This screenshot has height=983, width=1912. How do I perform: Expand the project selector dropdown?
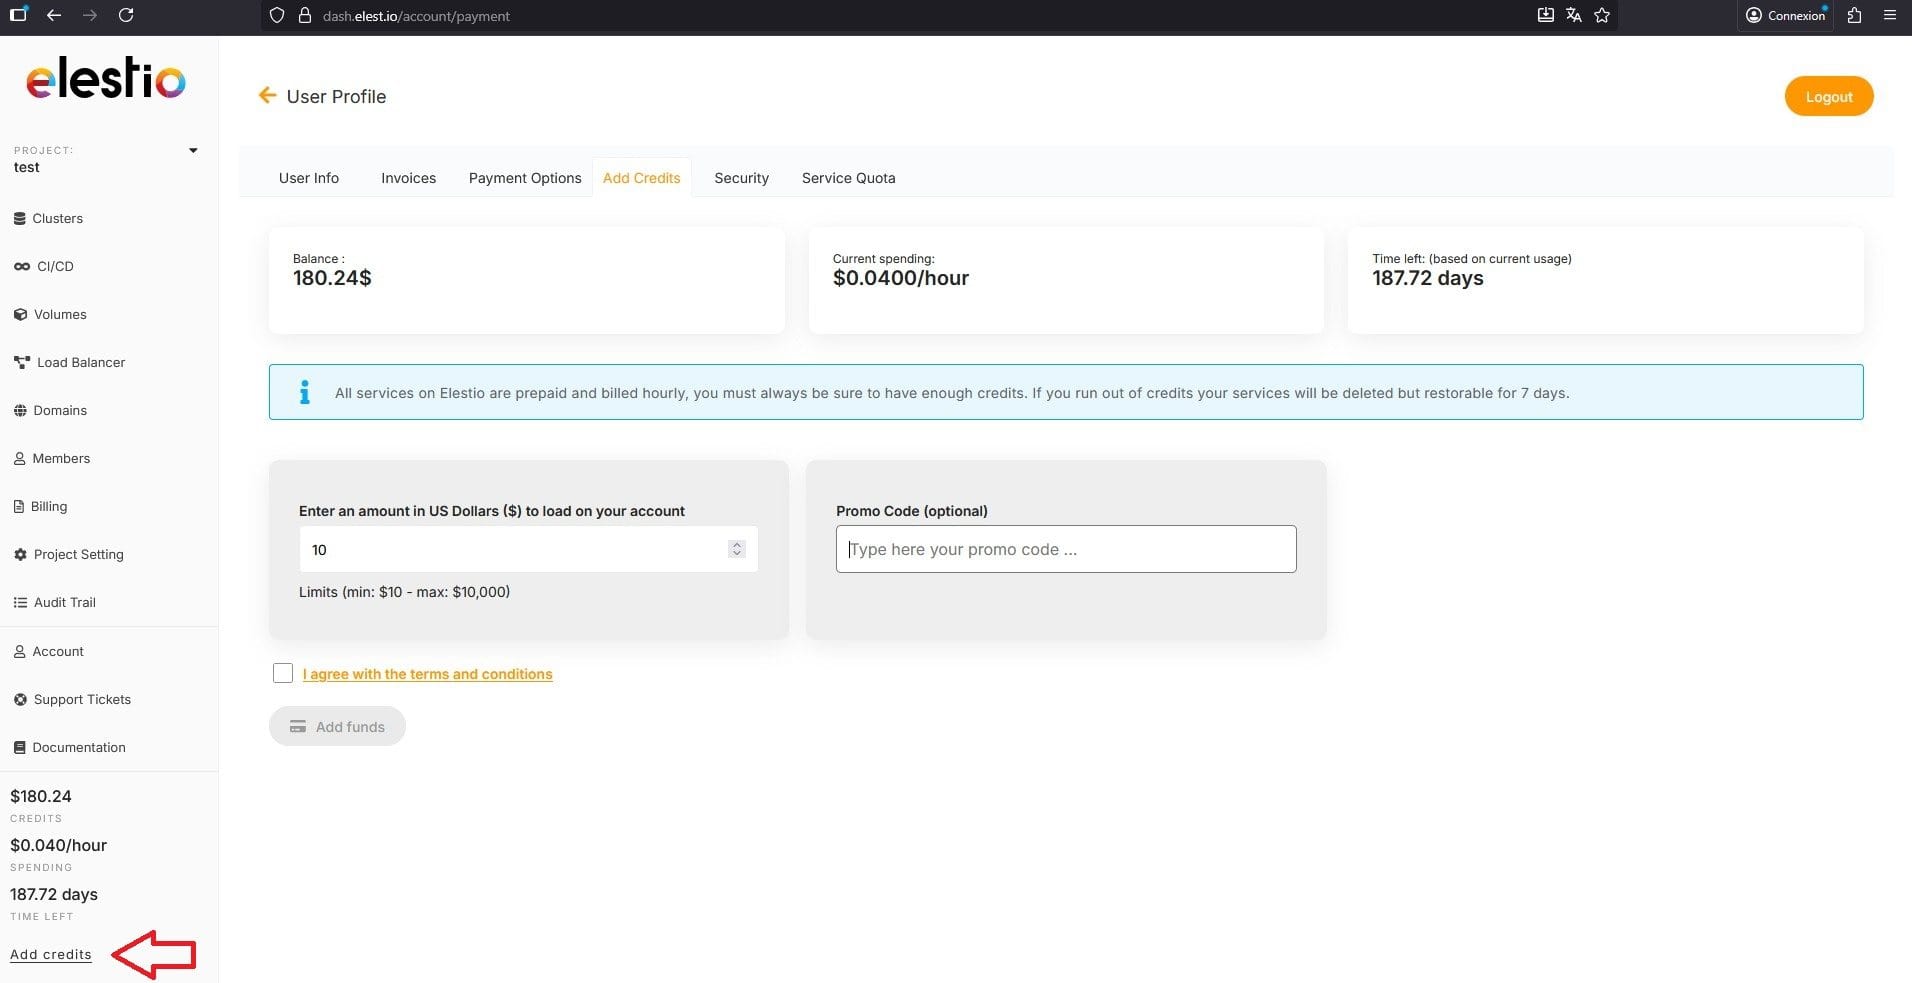tap(193, 151)
